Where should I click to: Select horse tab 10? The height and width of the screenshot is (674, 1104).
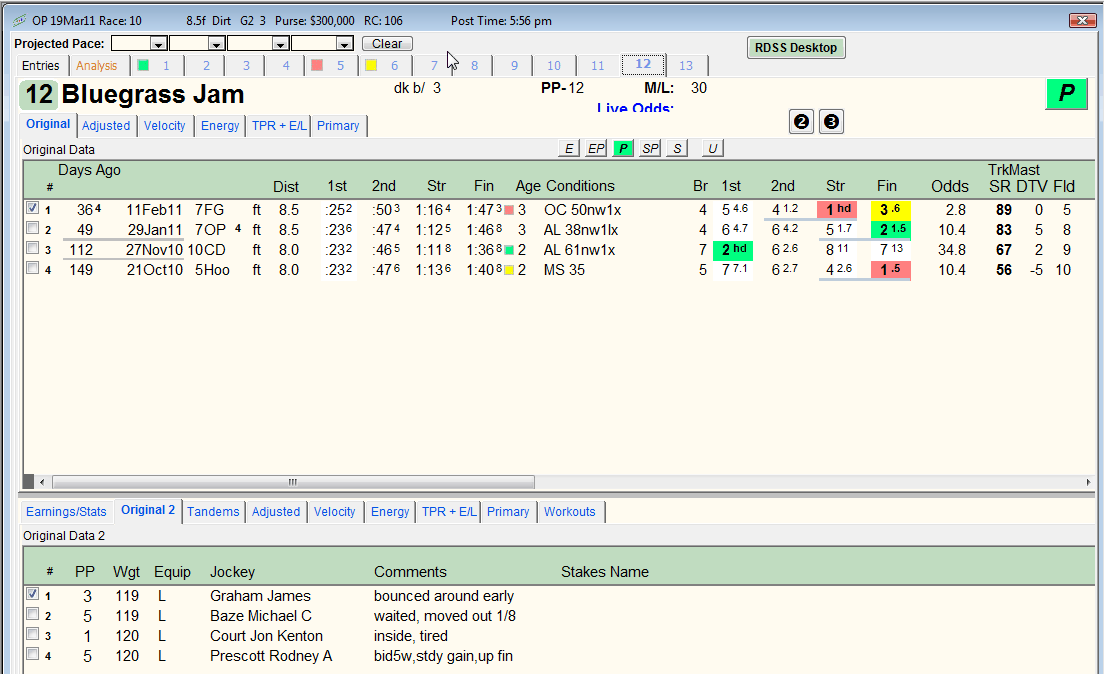click(x=554, y=65)
